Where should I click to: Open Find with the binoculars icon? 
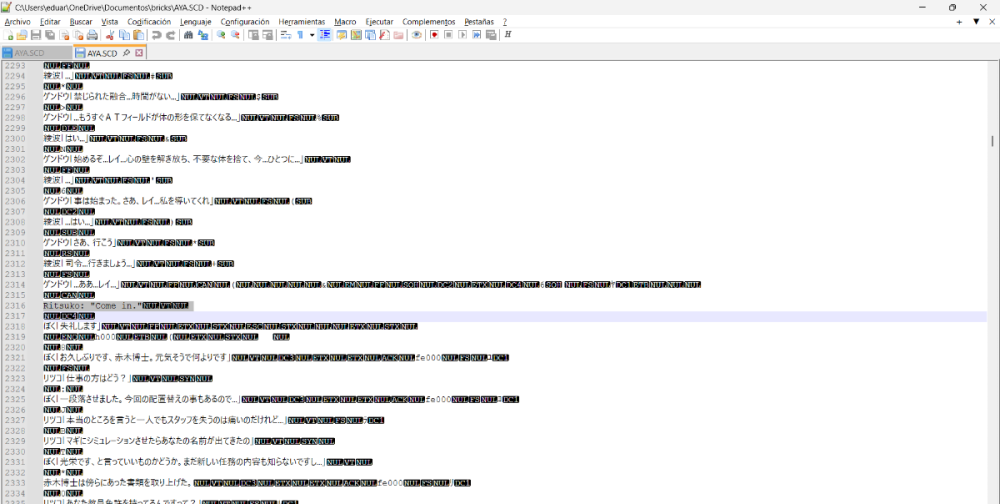[x=188, y=34]
